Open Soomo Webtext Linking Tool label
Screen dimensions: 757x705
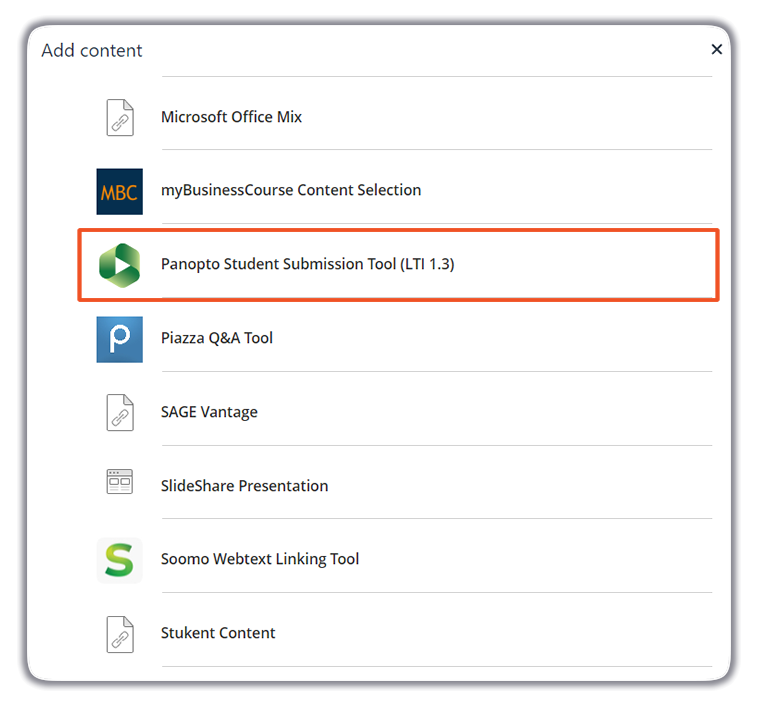tap(260, 559)
